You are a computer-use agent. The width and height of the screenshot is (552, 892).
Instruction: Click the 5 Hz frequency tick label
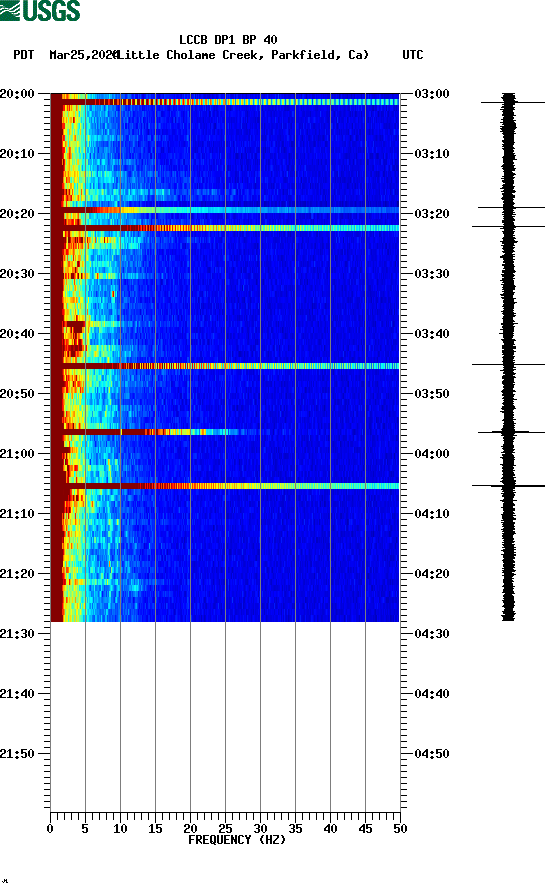(85, 829)
